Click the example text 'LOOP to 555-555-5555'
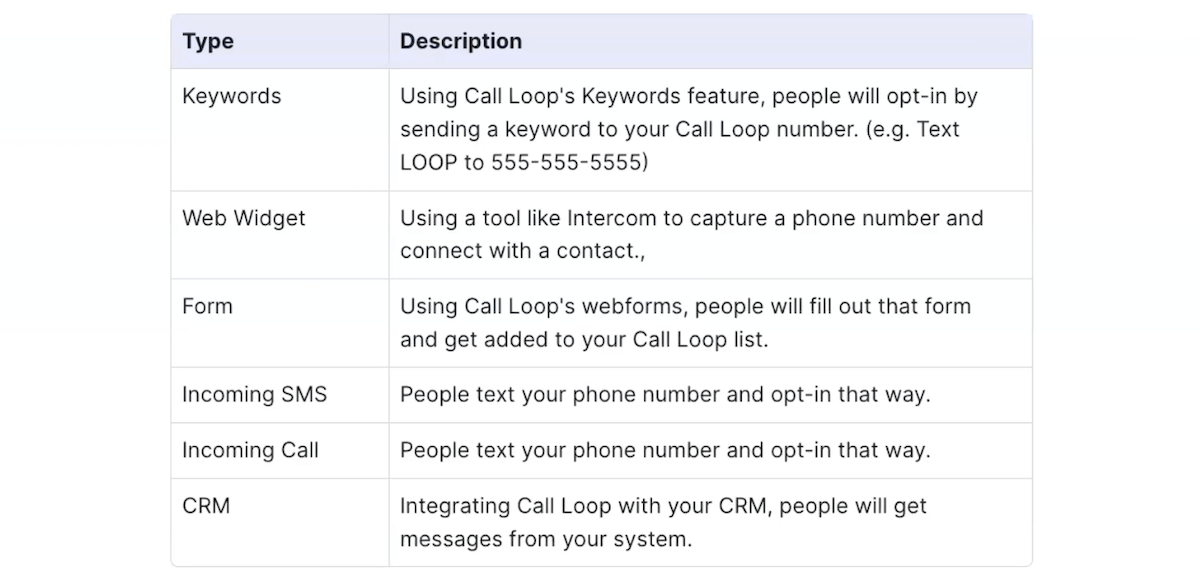This screenshot has height=582, width=1200. (524, 162)
